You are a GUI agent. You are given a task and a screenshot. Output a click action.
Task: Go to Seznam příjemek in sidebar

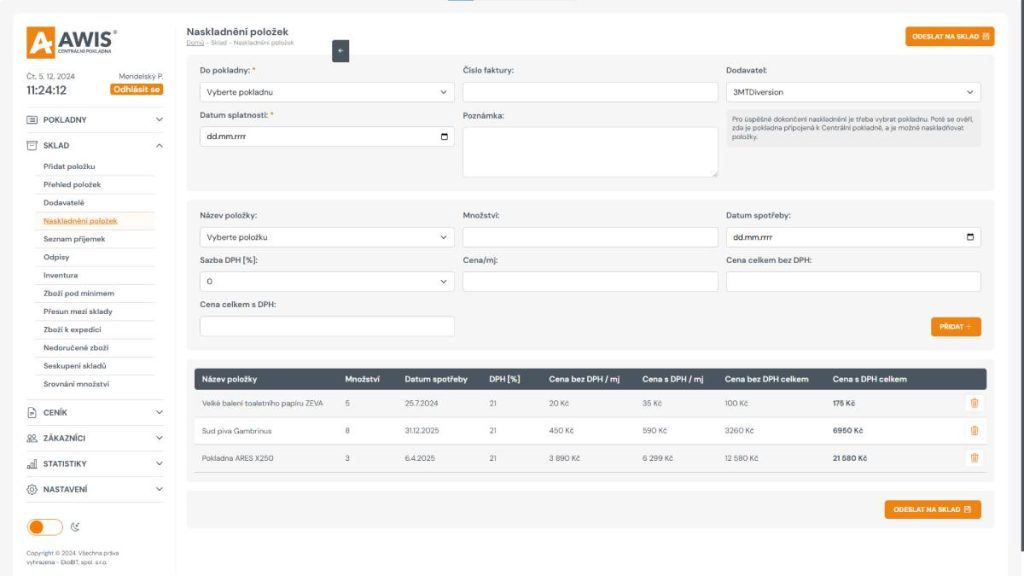(x=74, y=239)
